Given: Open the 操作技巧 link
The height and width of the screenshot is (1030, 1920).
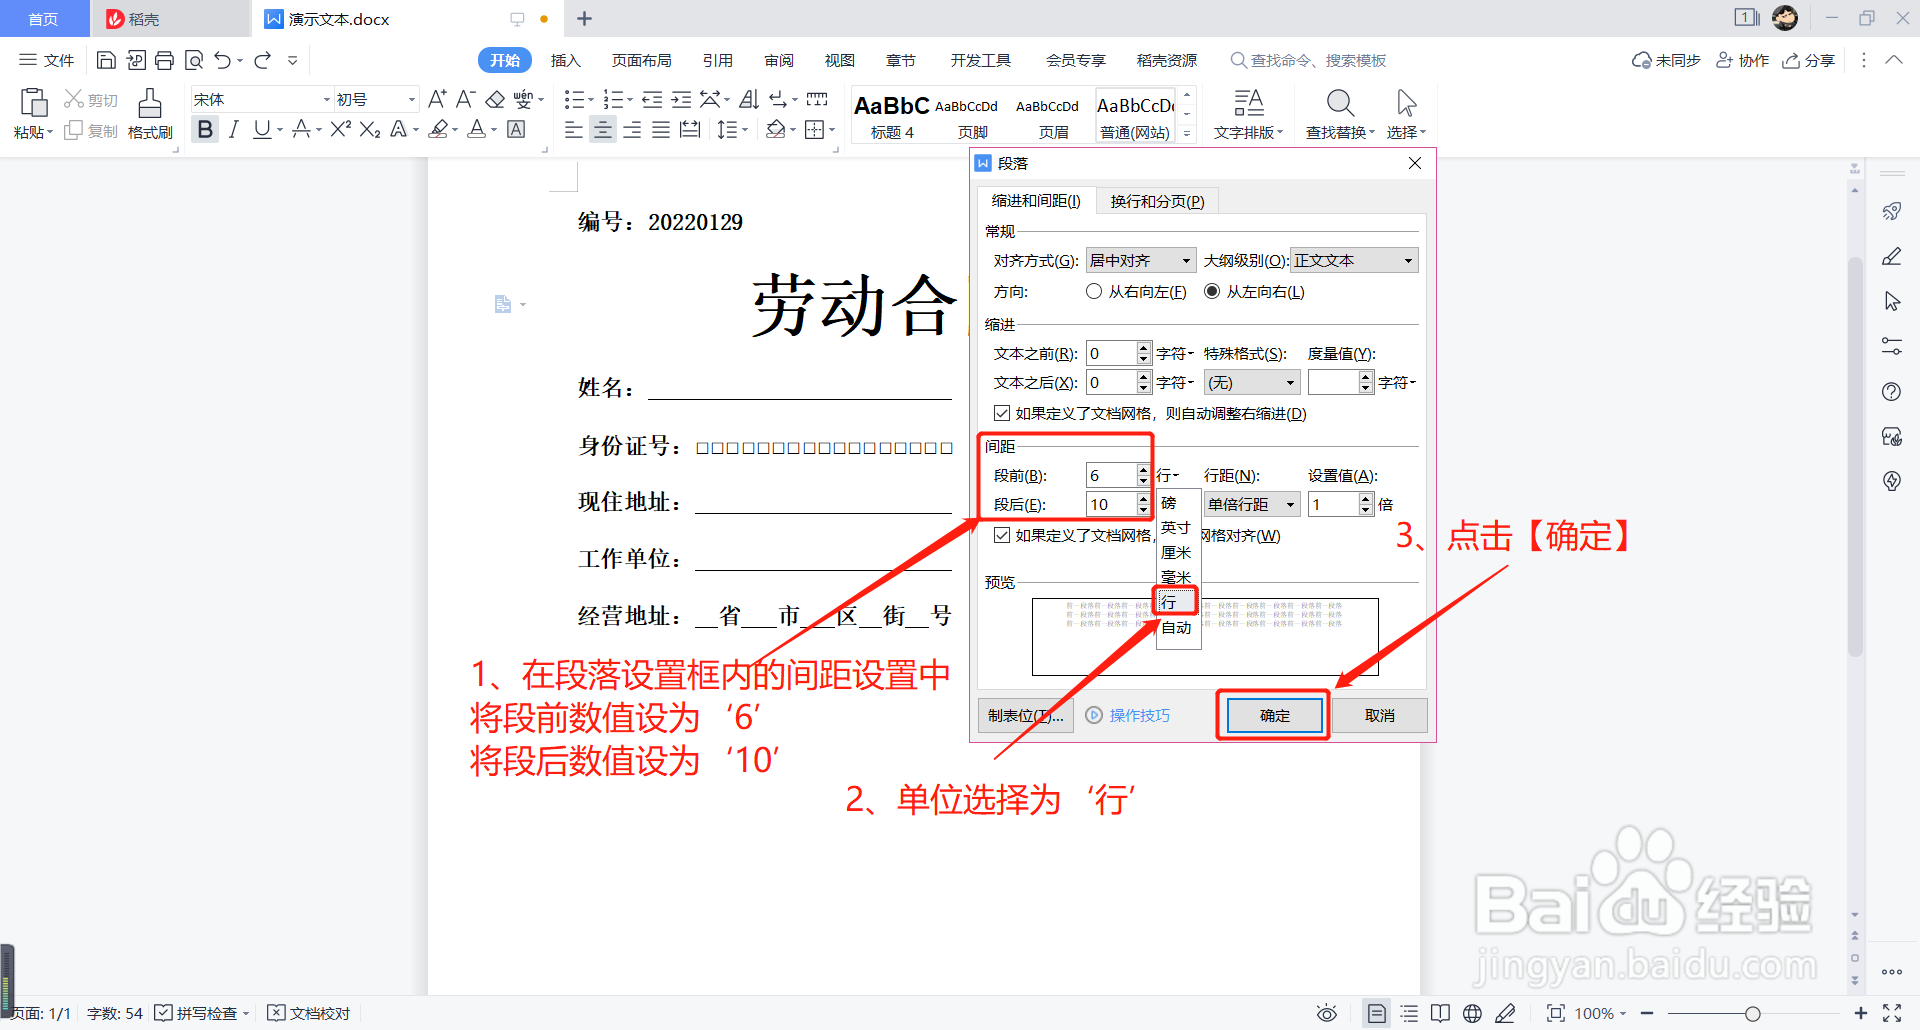Looking at the screenshot, I should tap(1128, 715).
